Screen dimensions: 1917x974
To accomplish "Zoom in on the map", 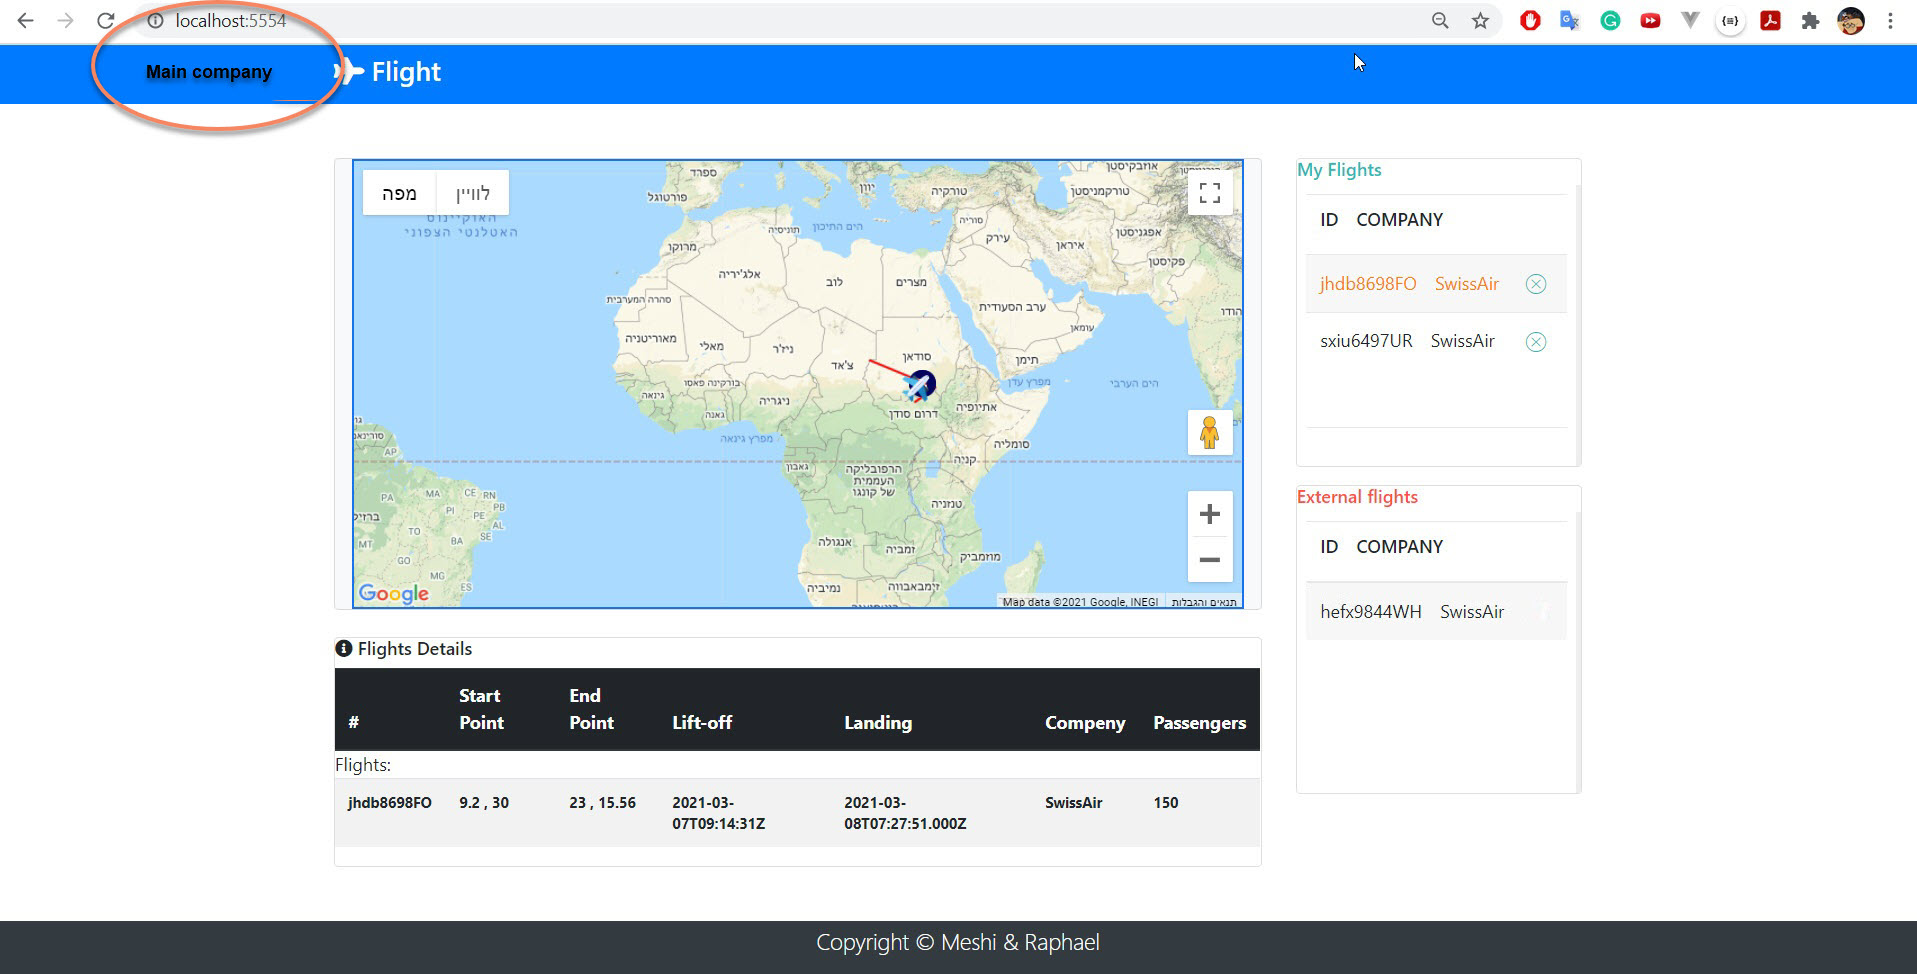I will [x=1210, y=514].
